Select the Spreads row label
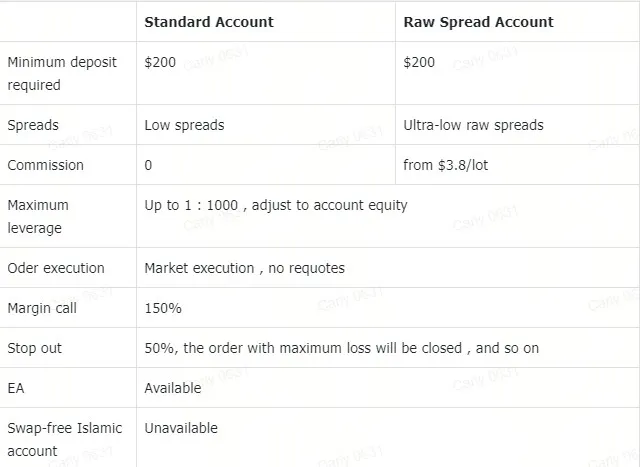The width and height of the screenshot is (640, 467). pos(33,125)
